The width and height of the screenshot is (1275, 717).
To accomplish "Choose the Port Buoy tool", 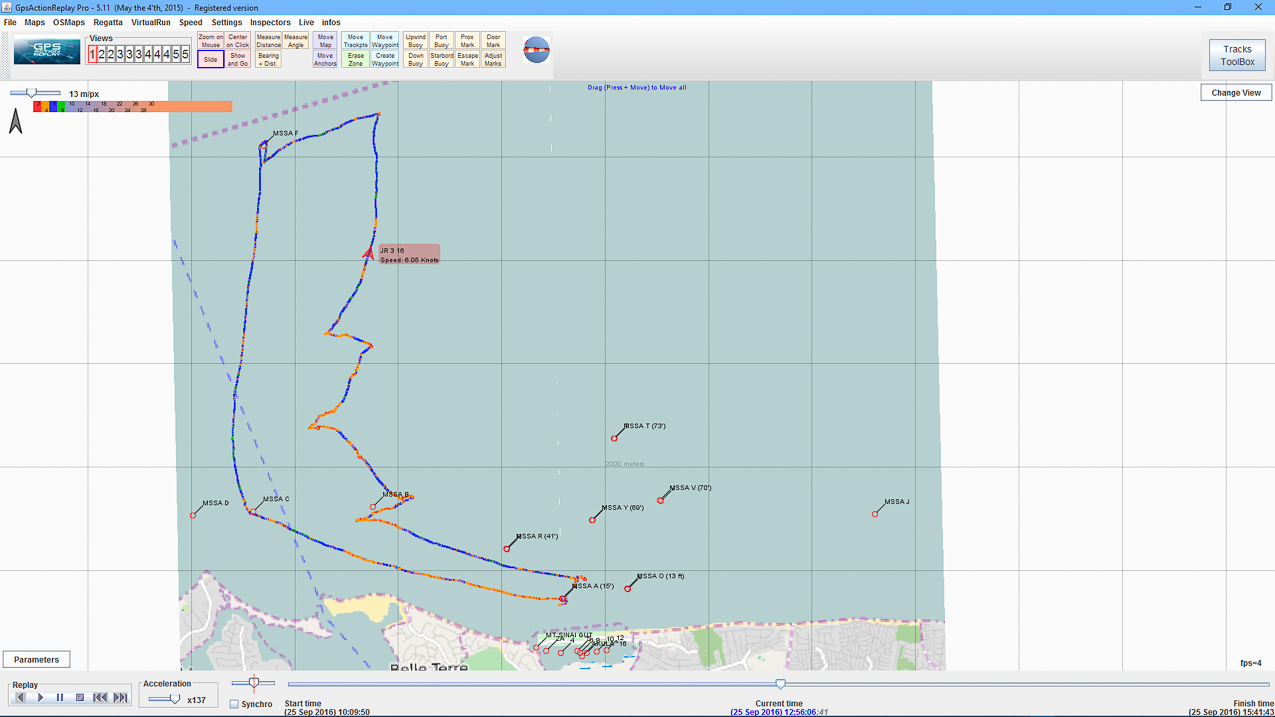I will (x=441, y=41).
